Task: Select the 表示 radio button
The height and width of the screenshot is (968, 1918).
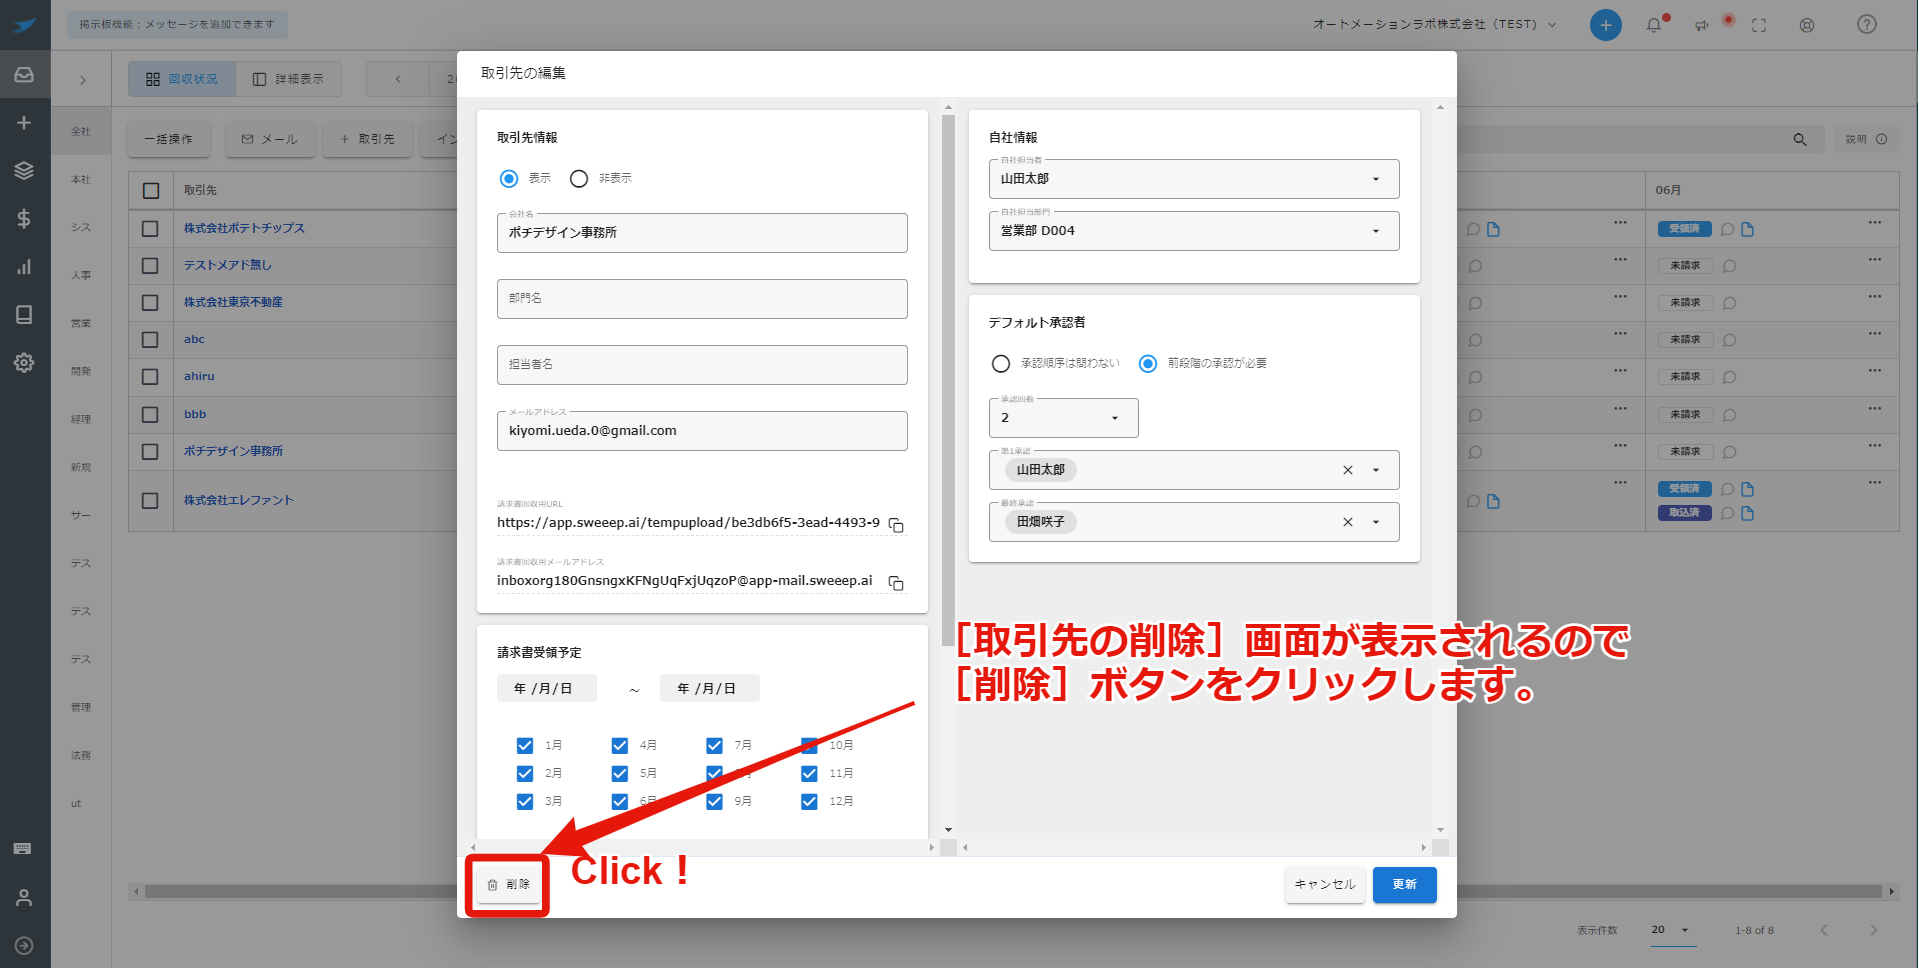Action: coord(509,178)
